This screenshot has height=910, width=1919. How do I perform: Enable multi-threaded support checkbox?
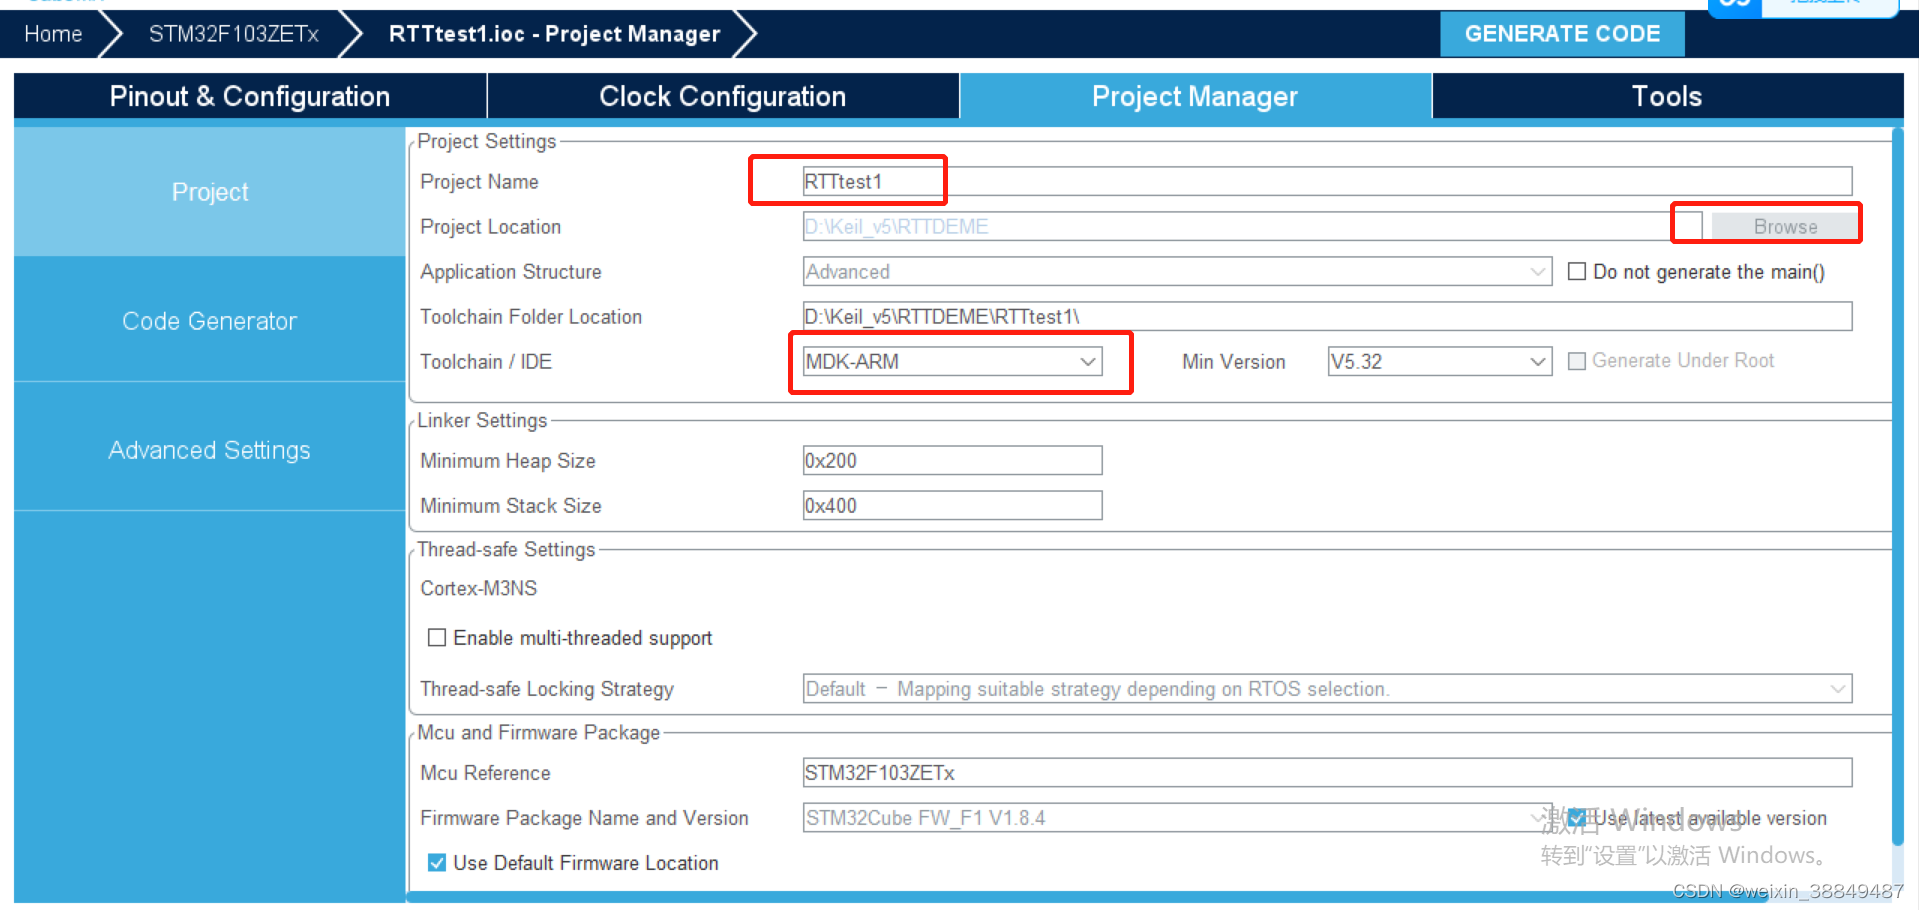[437, 638]
